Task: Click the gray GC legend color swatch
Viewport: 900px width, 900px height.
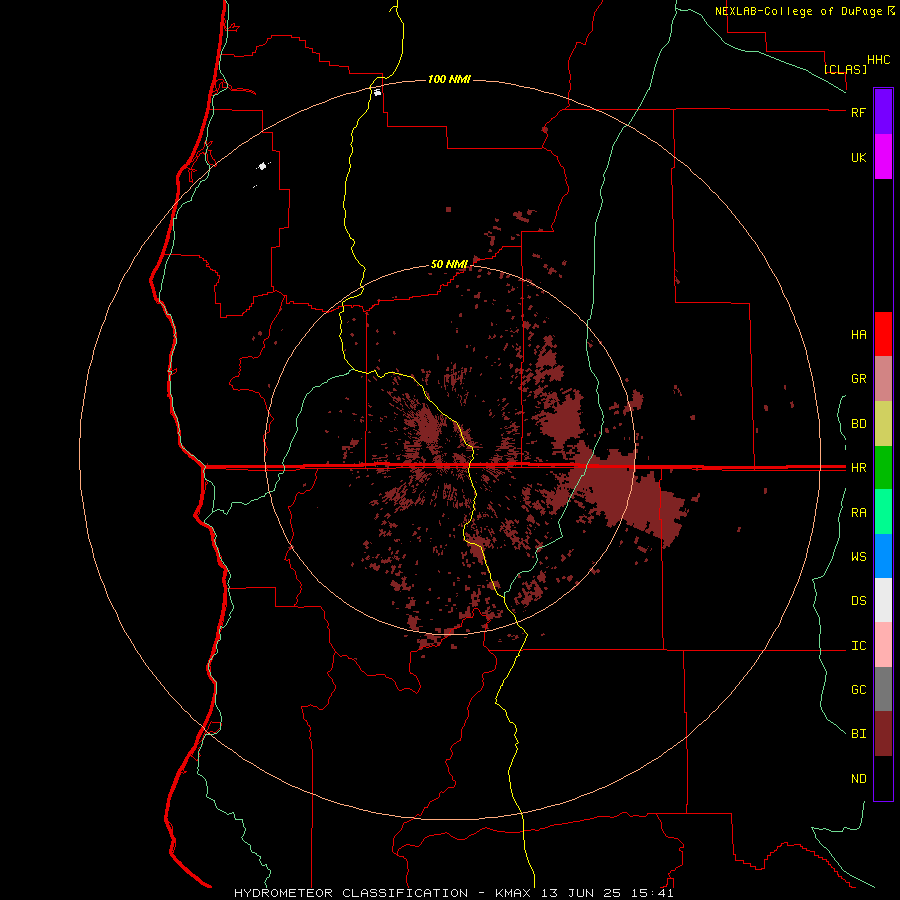Action: click(x=883, y=689)
